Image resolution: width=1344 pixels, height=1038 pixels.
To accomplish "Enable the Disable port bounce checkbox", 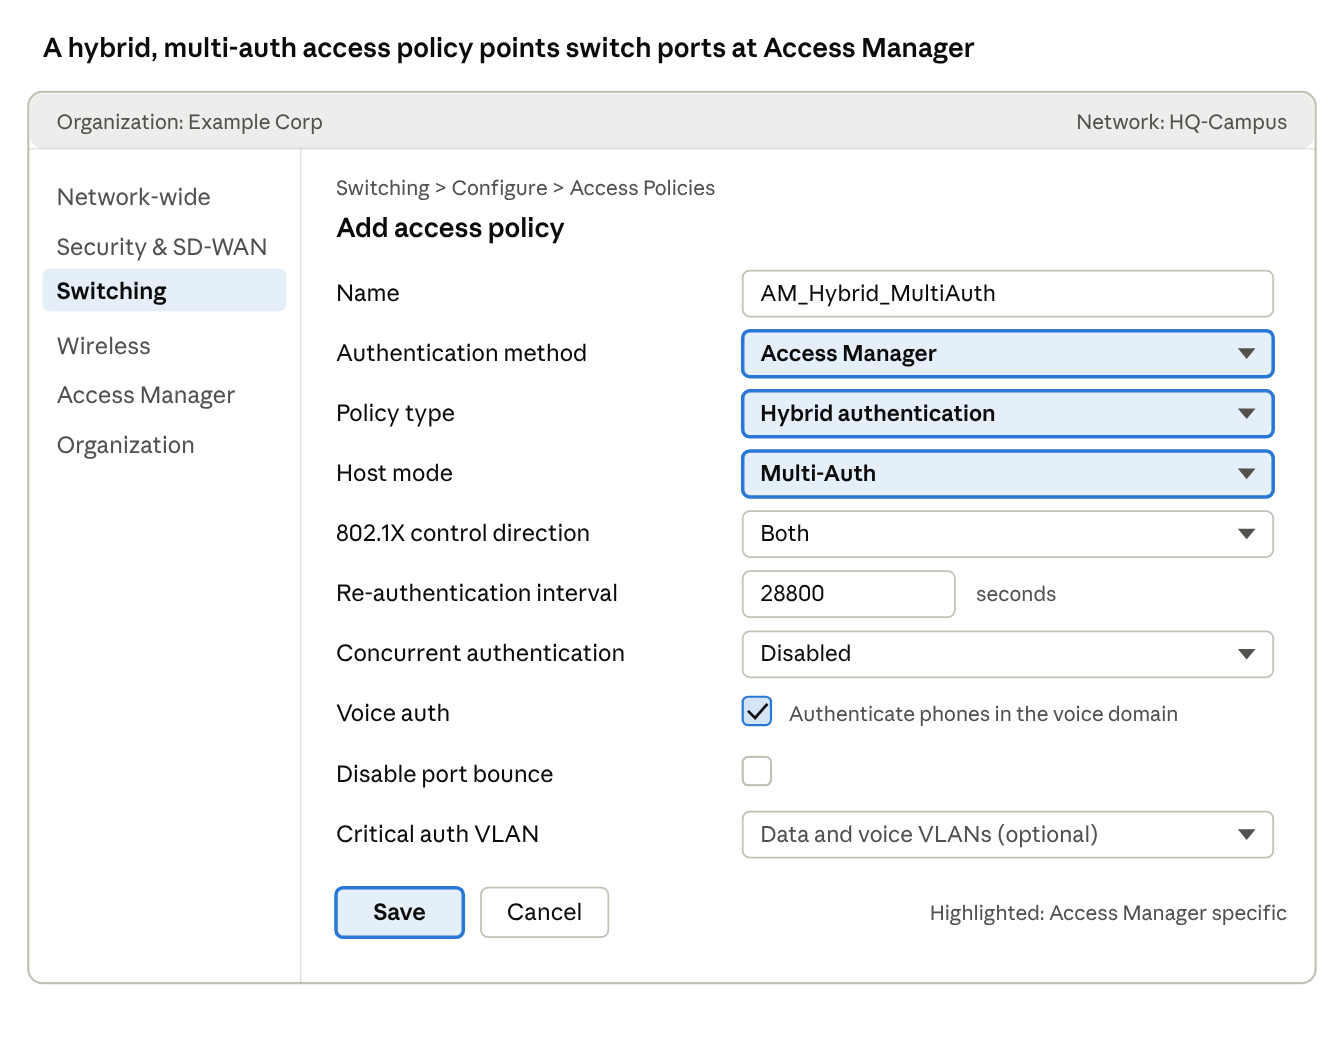I will (757, 771).
